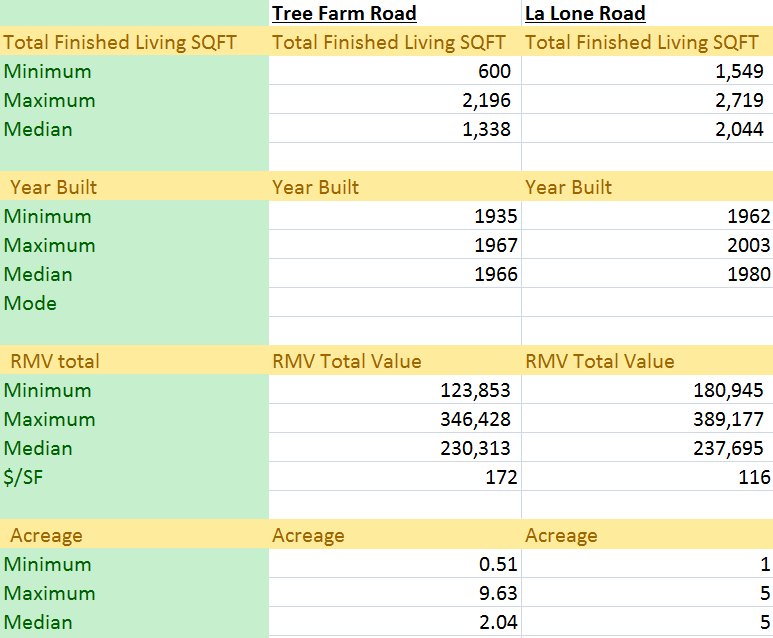The width and height of the screenshot is (773, 638).
Task: Click the Tree Farm Road column header
Action: (x=344, y=14)
